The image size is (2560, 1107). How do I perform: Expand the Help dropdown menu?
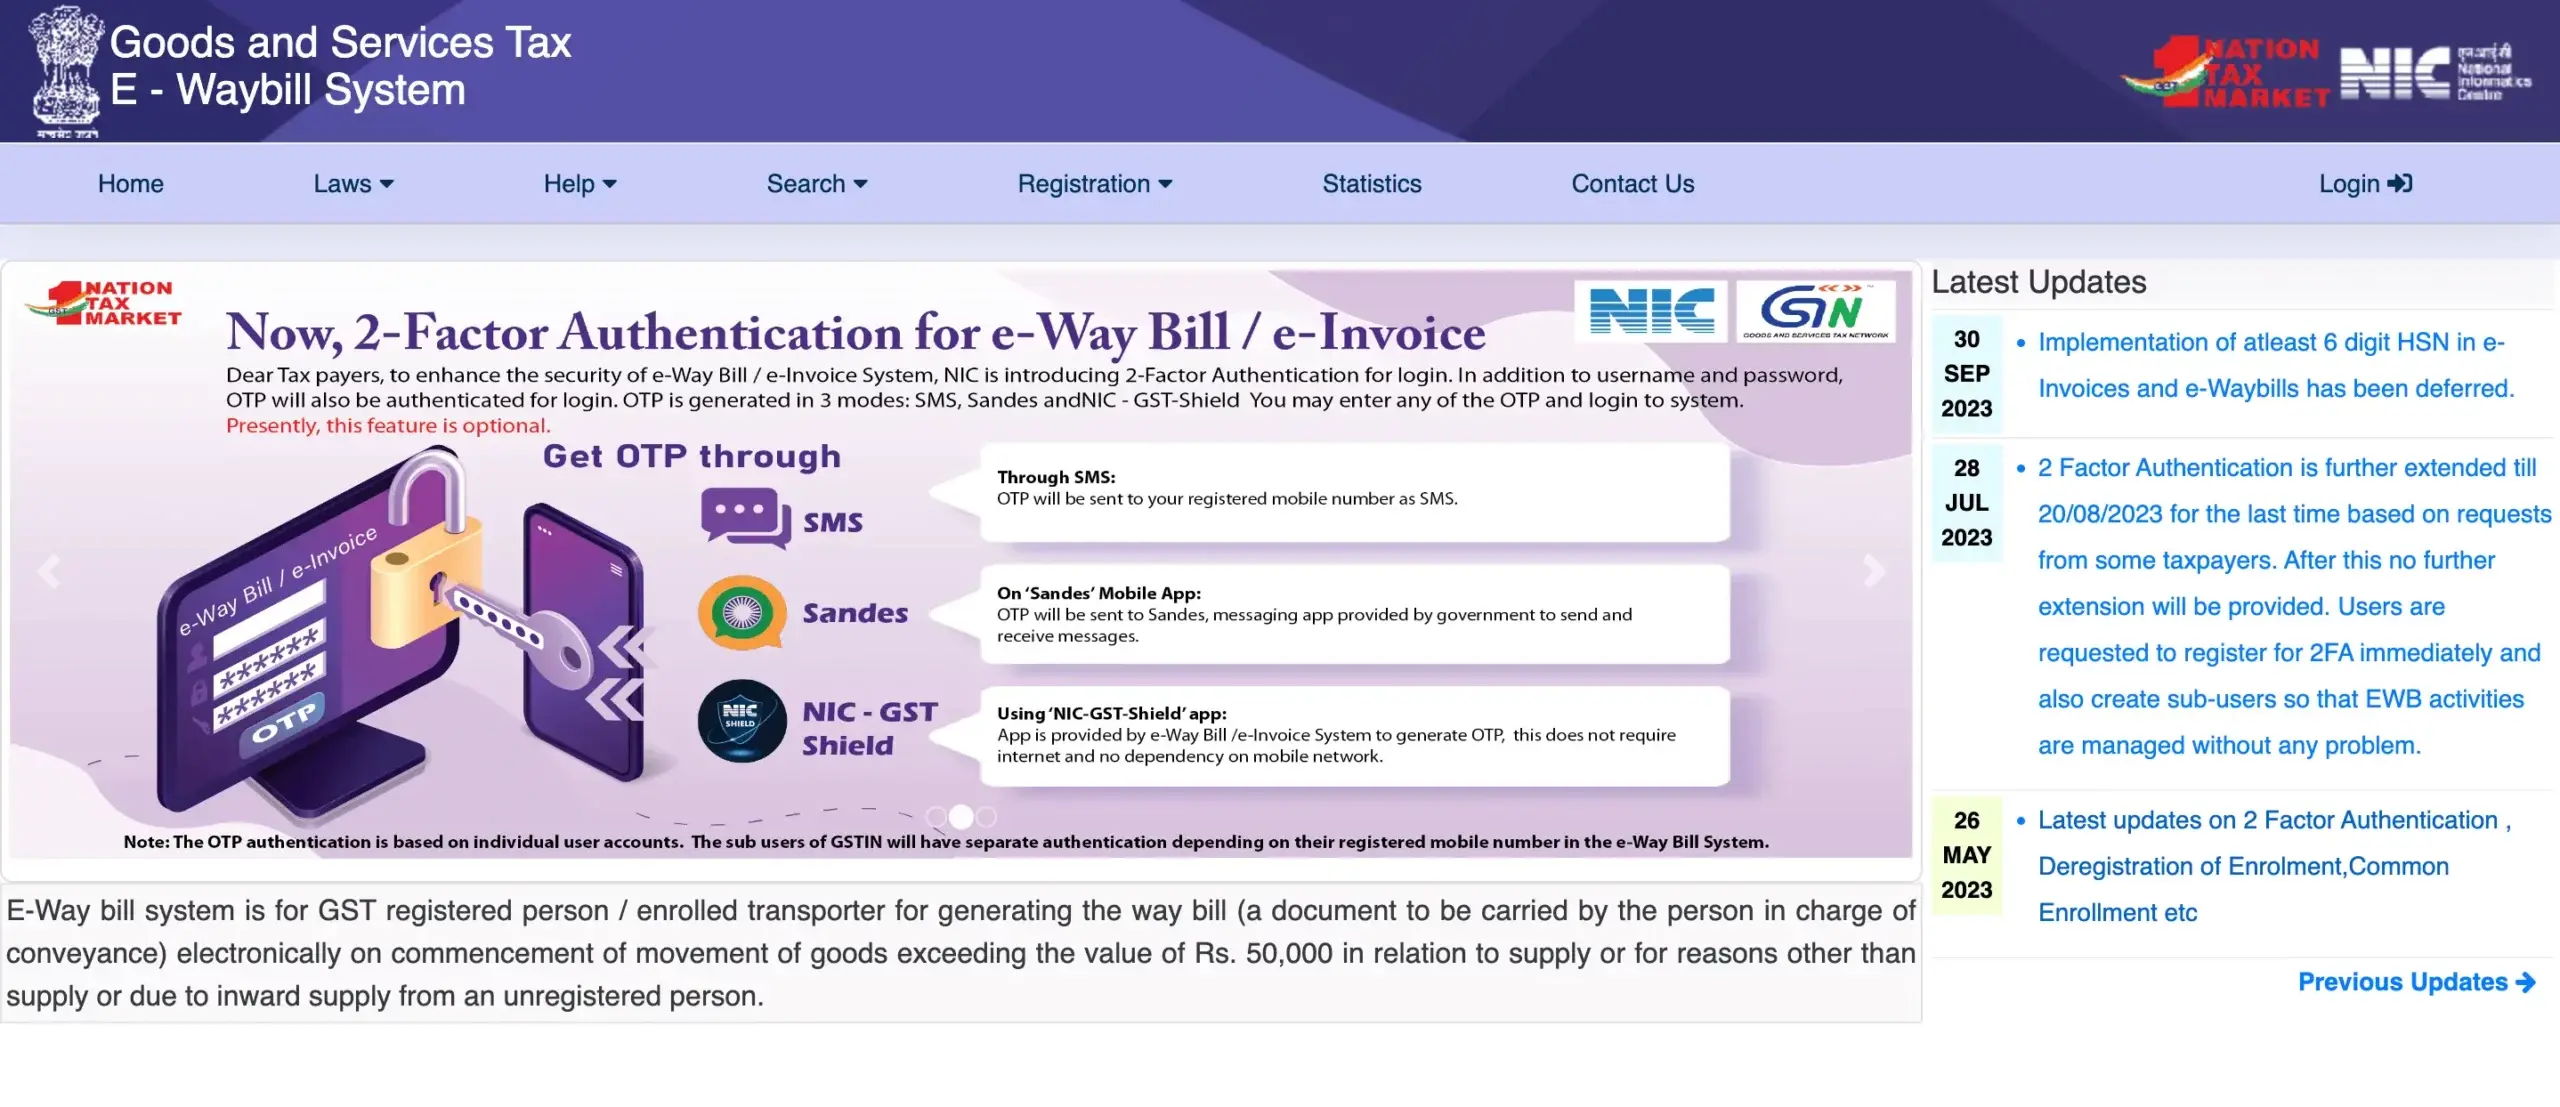tap(578, 183)
